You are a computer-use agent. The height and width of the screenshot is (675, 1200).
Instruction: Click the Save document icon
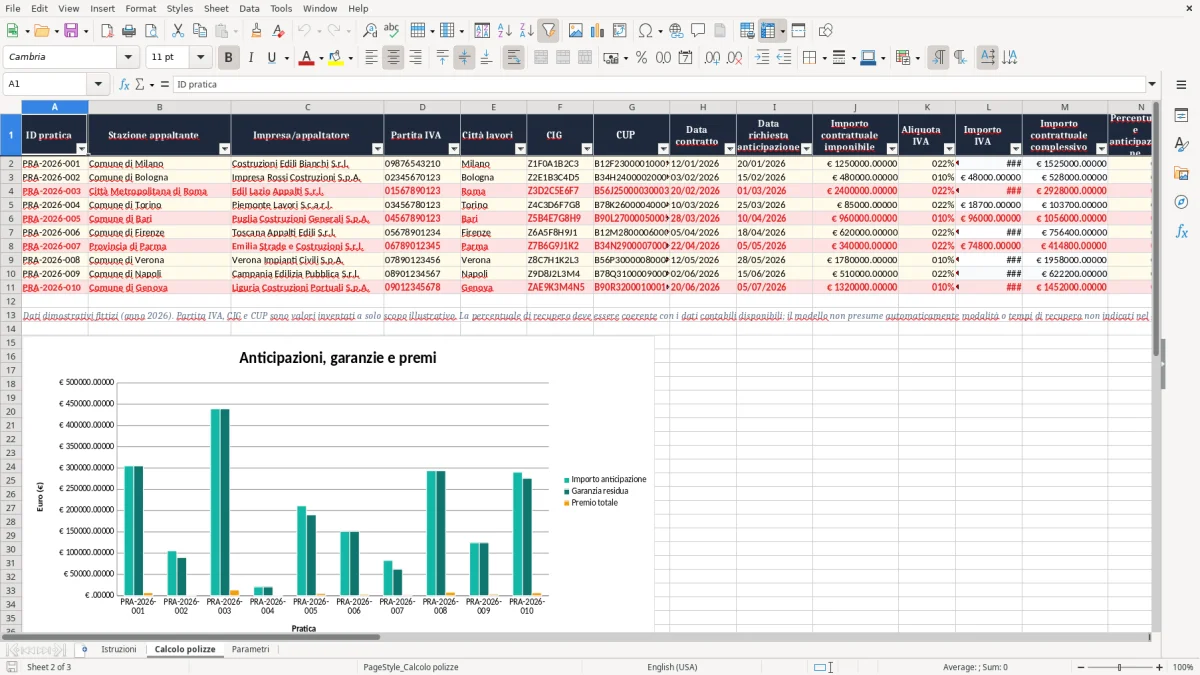[71, 31]
